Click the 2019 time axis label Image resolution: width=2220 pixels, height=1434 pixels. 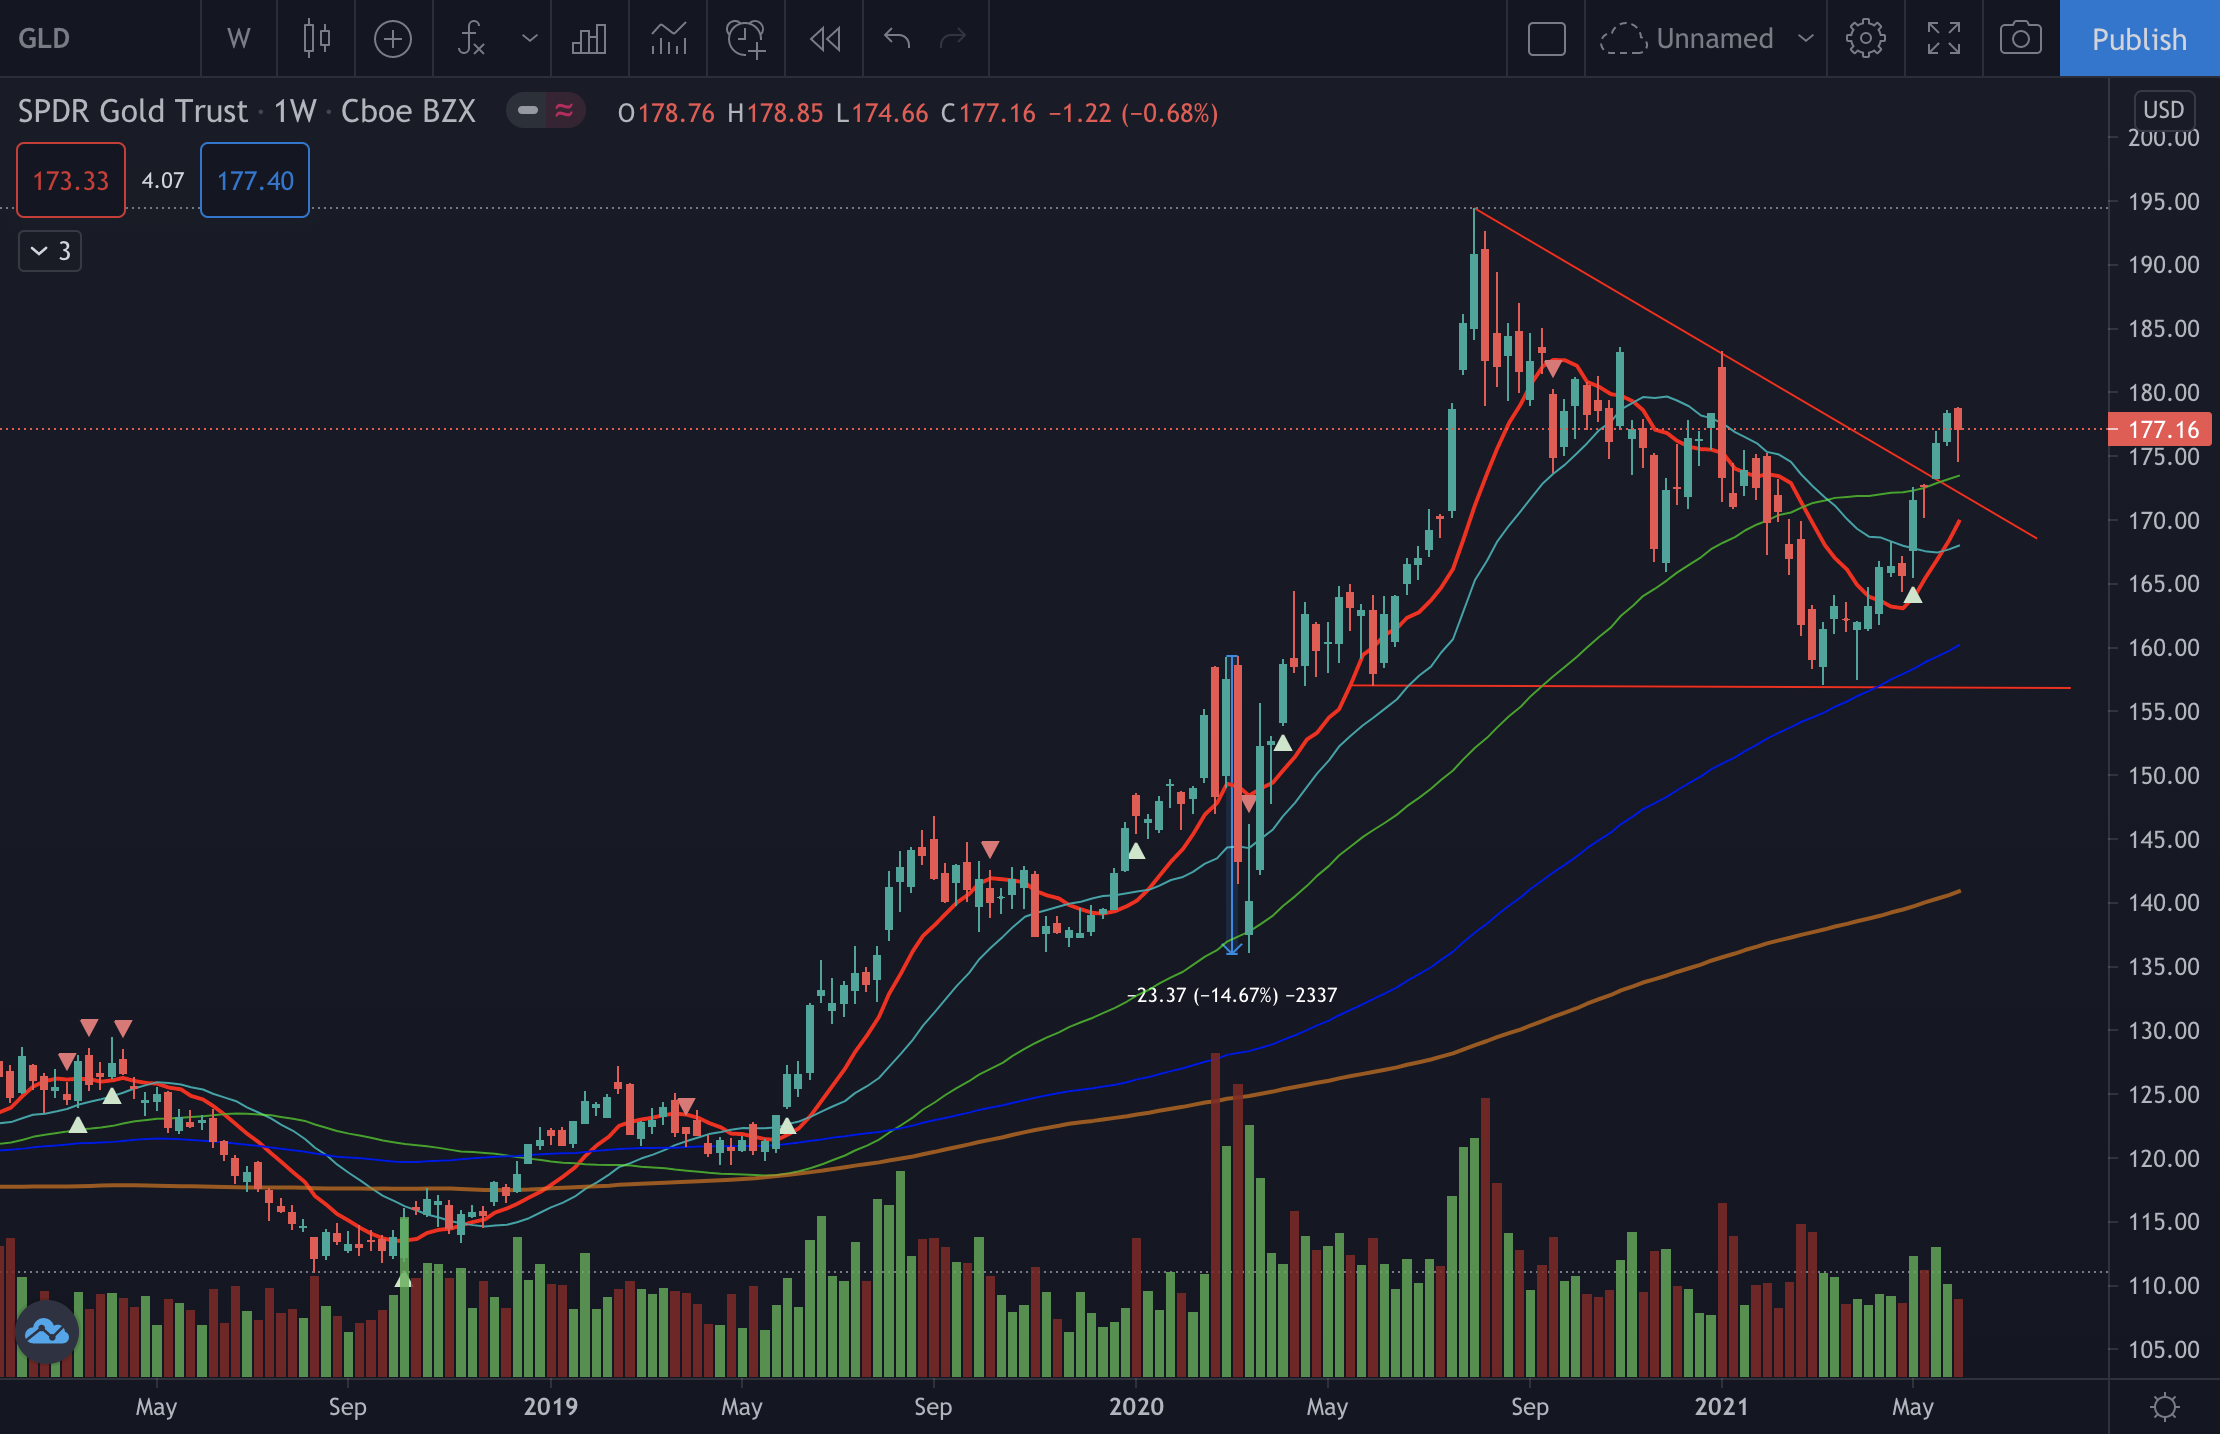550,1407
